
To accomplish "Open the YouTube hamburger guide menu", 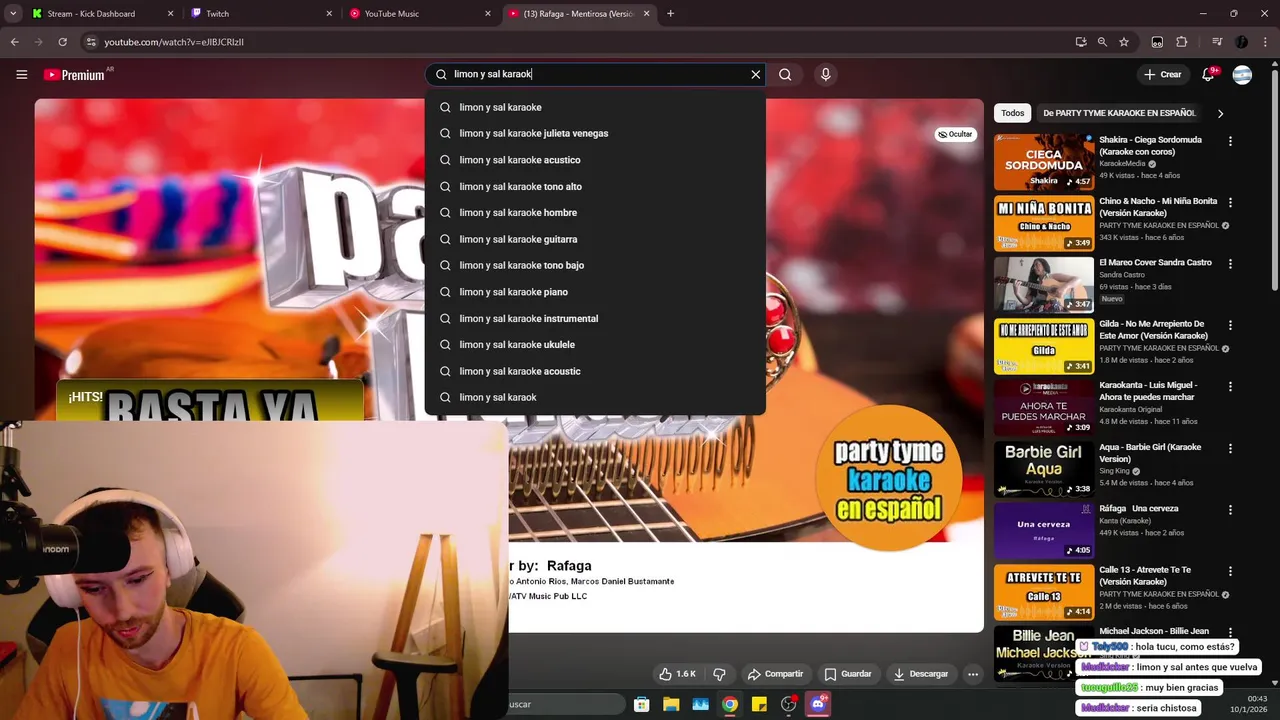I will point(21,74).
